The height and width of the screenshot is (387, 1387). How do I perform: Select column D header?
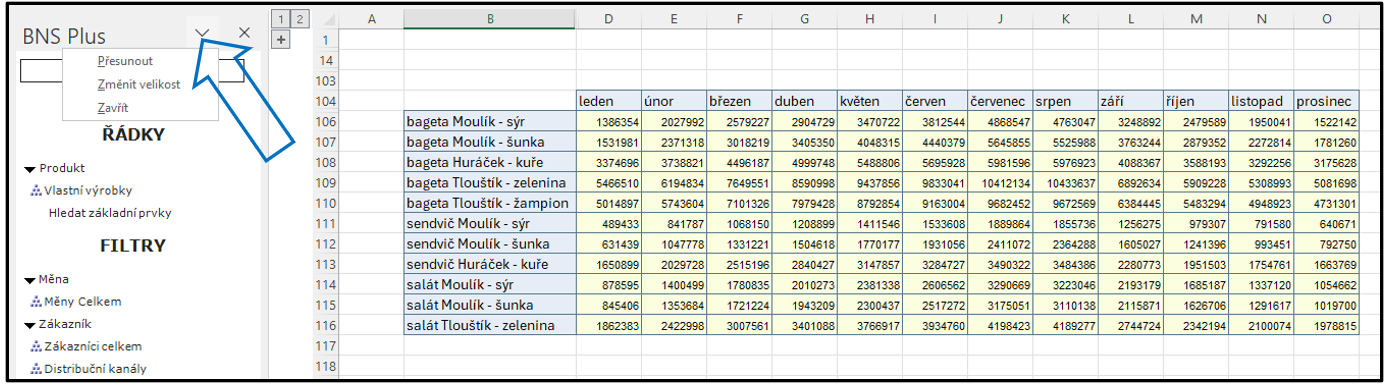point(609,18)
